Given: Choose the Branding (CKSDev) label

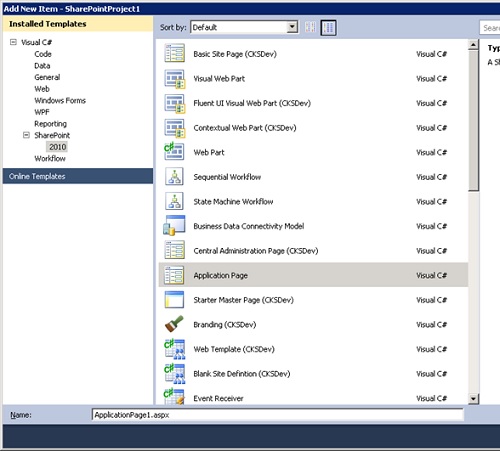Looking at the screenshot, I should (x=225, y=325).
